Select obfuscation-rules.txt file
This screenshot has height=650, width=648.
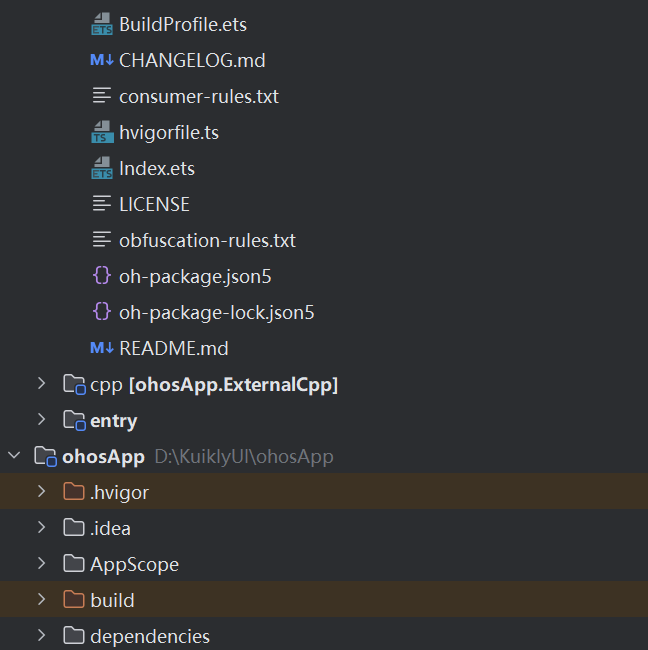[208, 240]
